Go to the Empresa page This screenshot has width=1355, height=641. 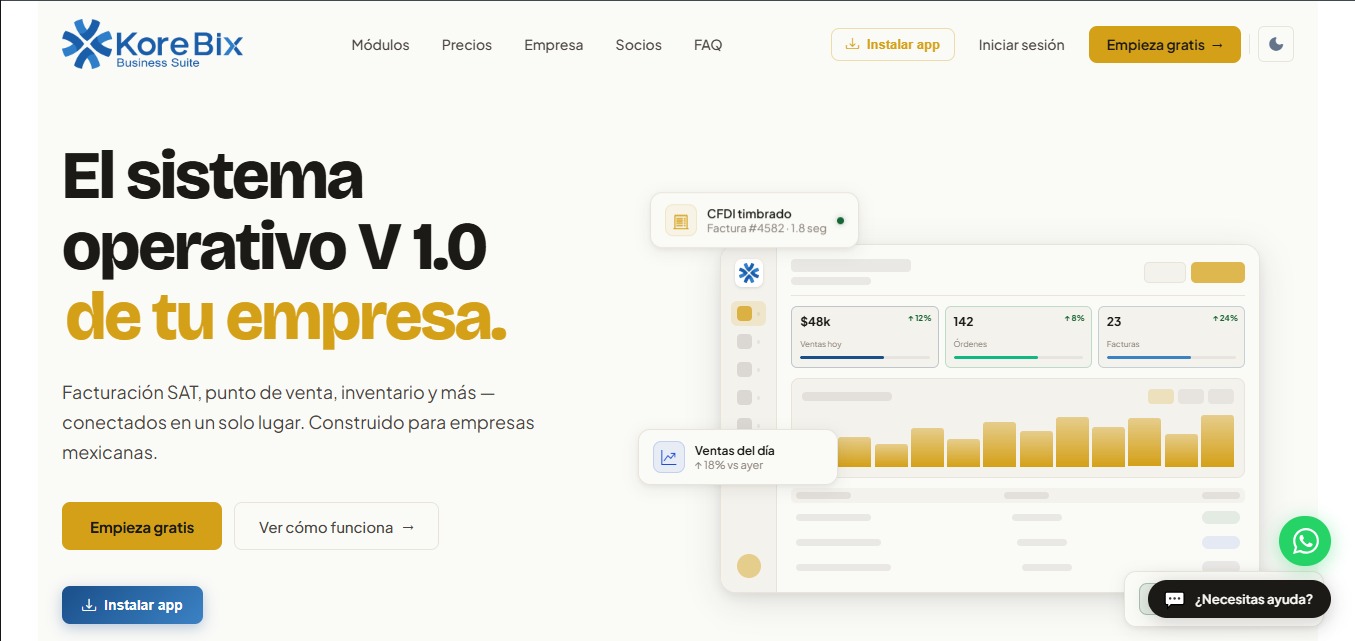pos(553,45)
